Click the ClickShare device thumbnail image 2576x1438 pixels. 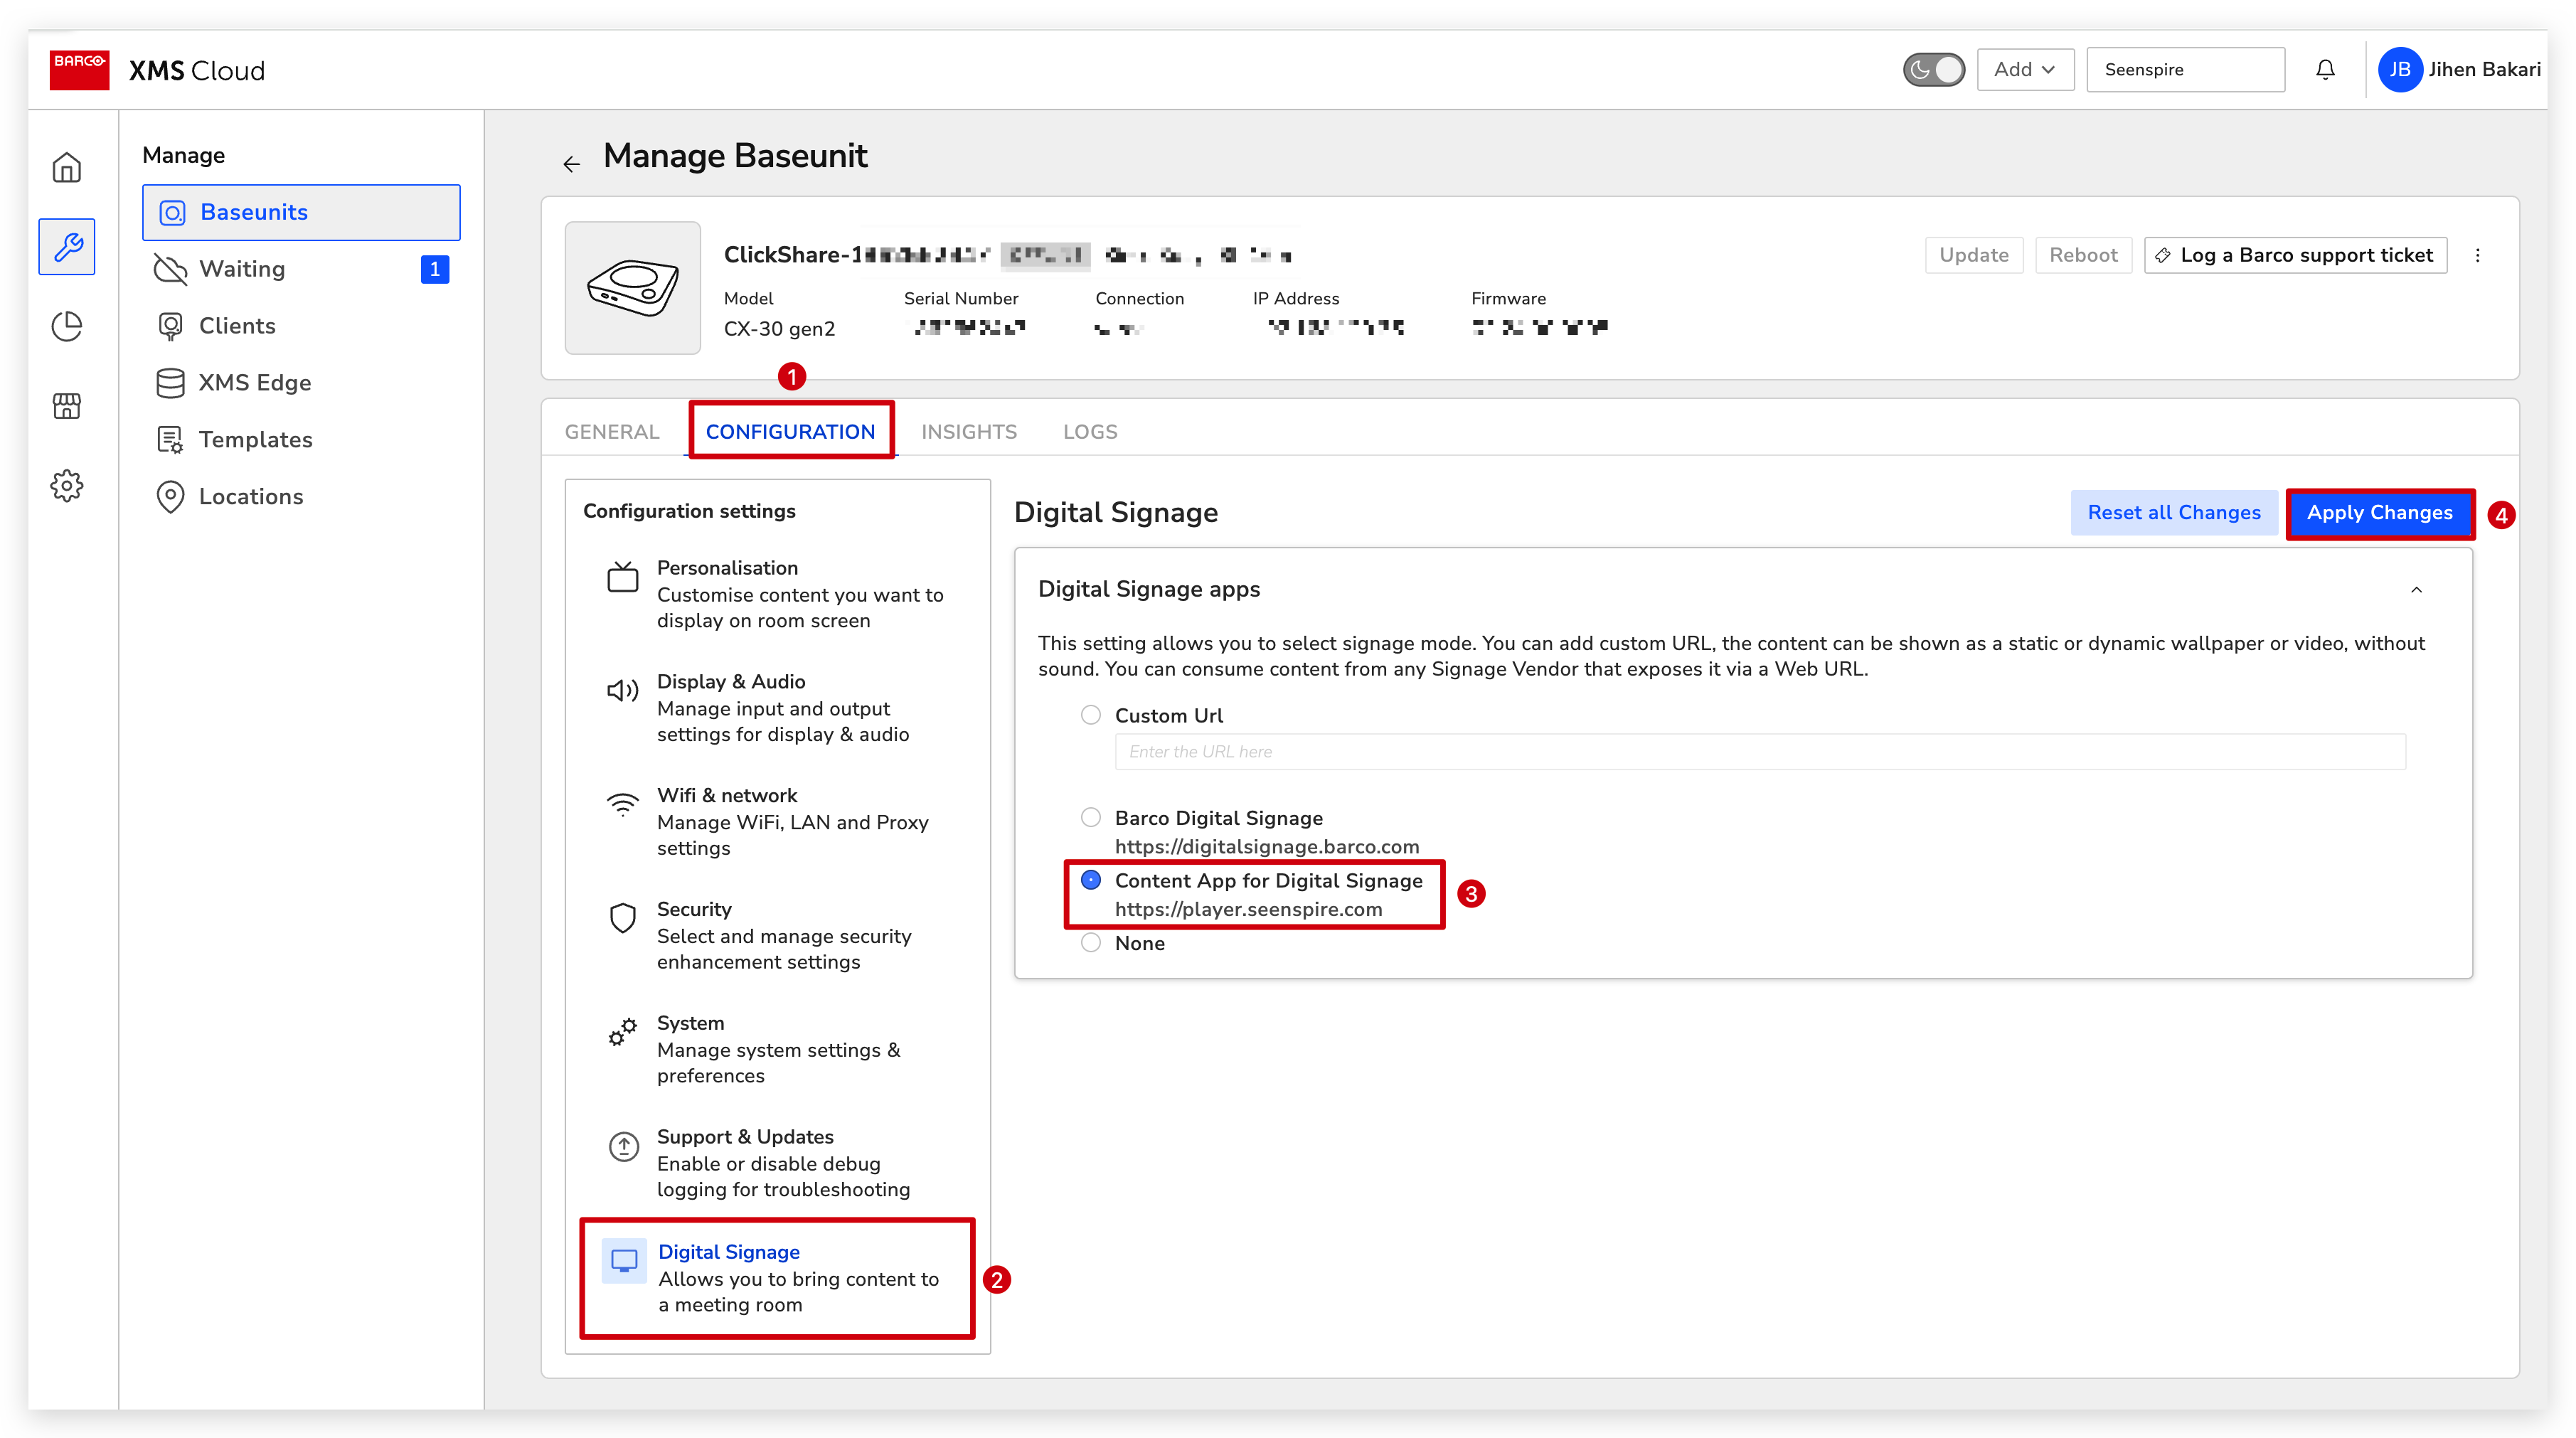click(x=633, y=288)
